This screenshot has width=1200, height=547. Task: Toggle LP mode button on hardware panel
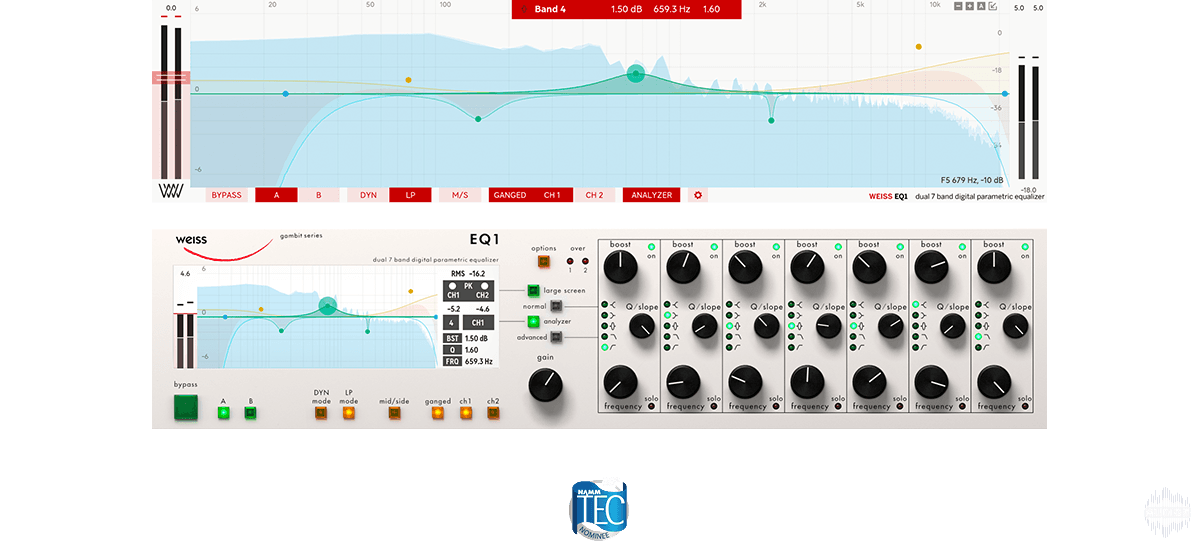point(349,412)
